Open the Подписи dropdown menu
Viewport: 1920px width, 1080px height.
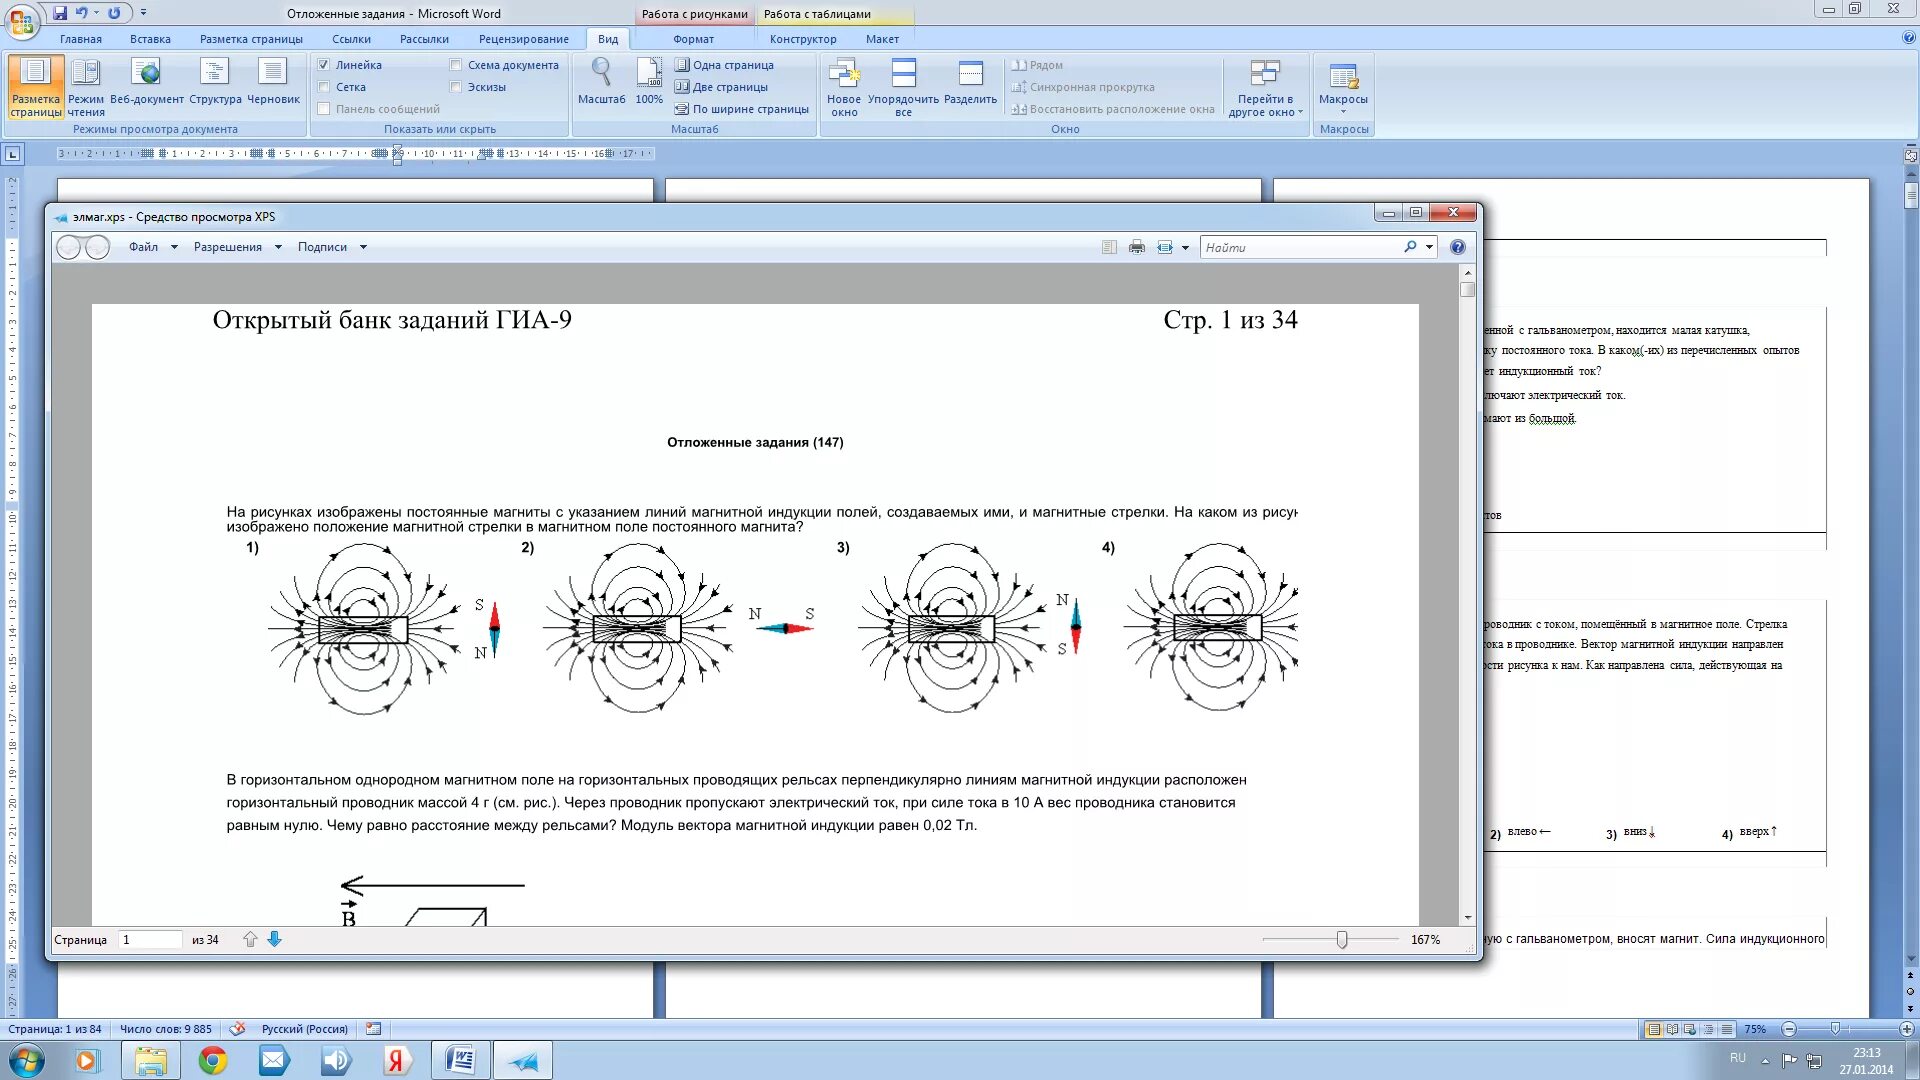click(331, 247)
